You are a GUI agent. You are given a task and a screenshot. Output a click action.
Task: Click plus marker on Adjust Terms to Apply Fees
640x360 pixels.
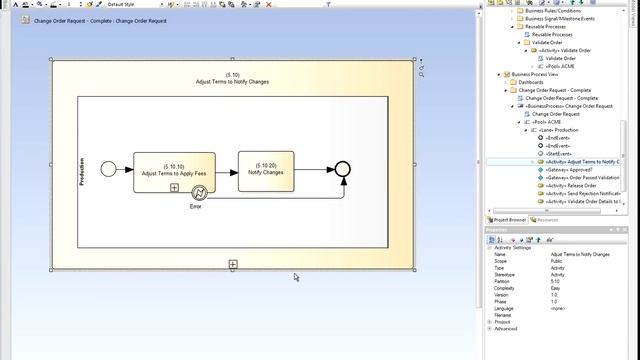click(x=174, y=188)
